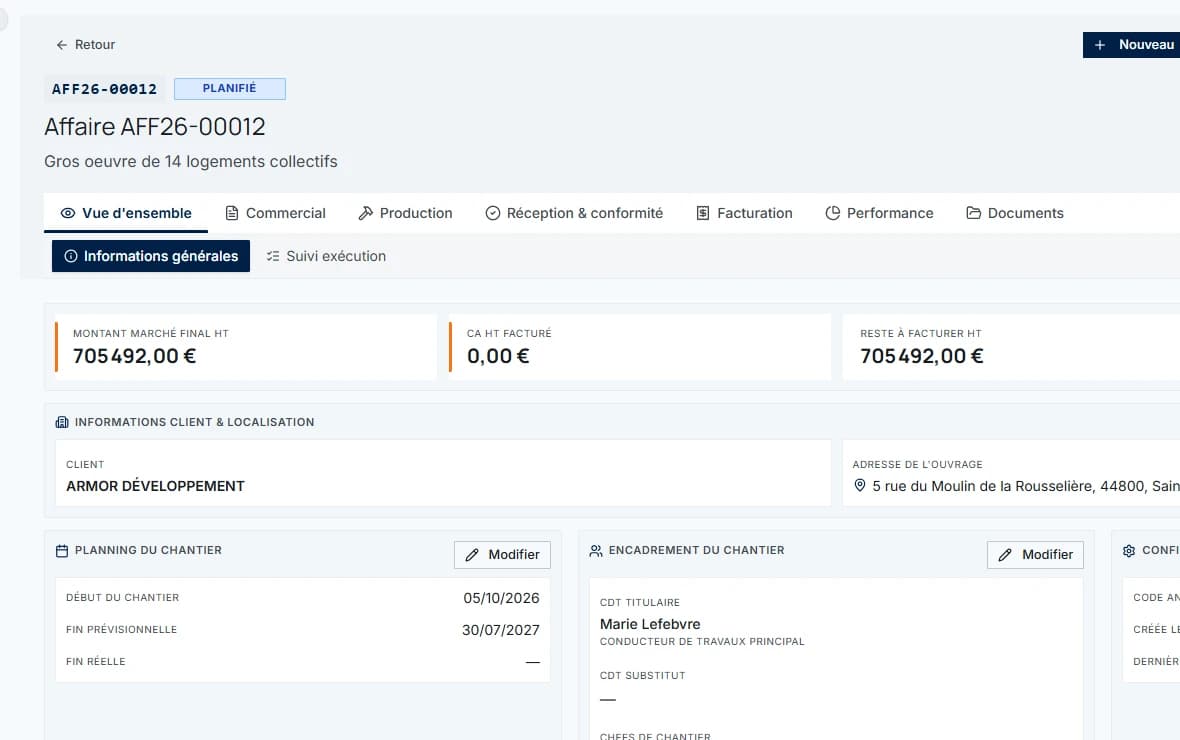Viewport: 1180px width, 740px height.
Task: Click the pie chart icon beside Performance
Action: [x=832, y=213]
